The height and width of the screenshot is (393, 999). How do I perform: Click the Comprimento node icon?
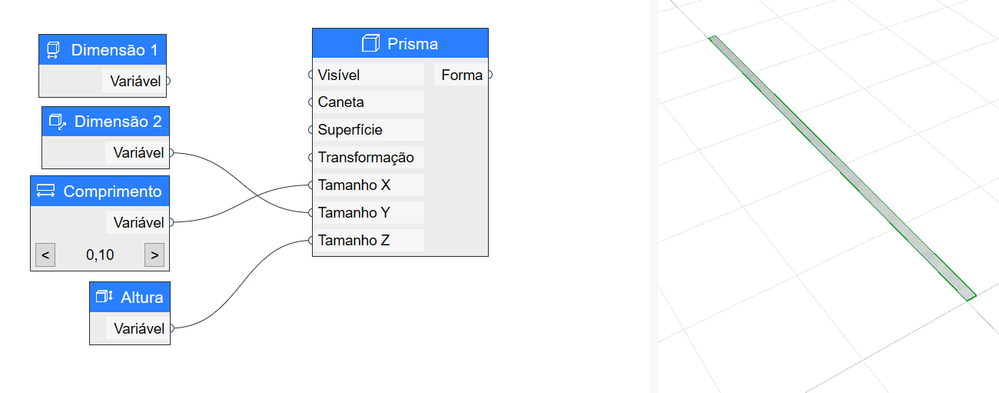pos(46,191)
